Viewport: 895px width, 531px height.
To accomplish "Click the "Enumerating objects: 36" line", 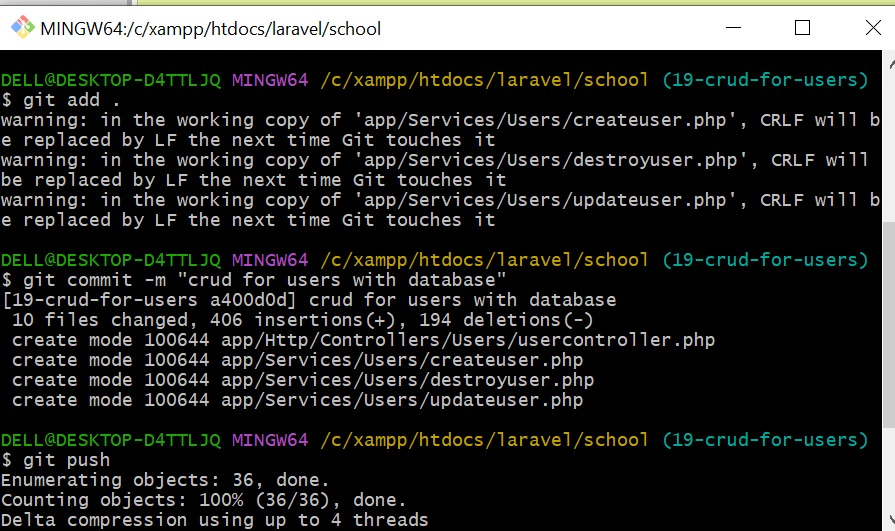I will [x=165, y=480].
